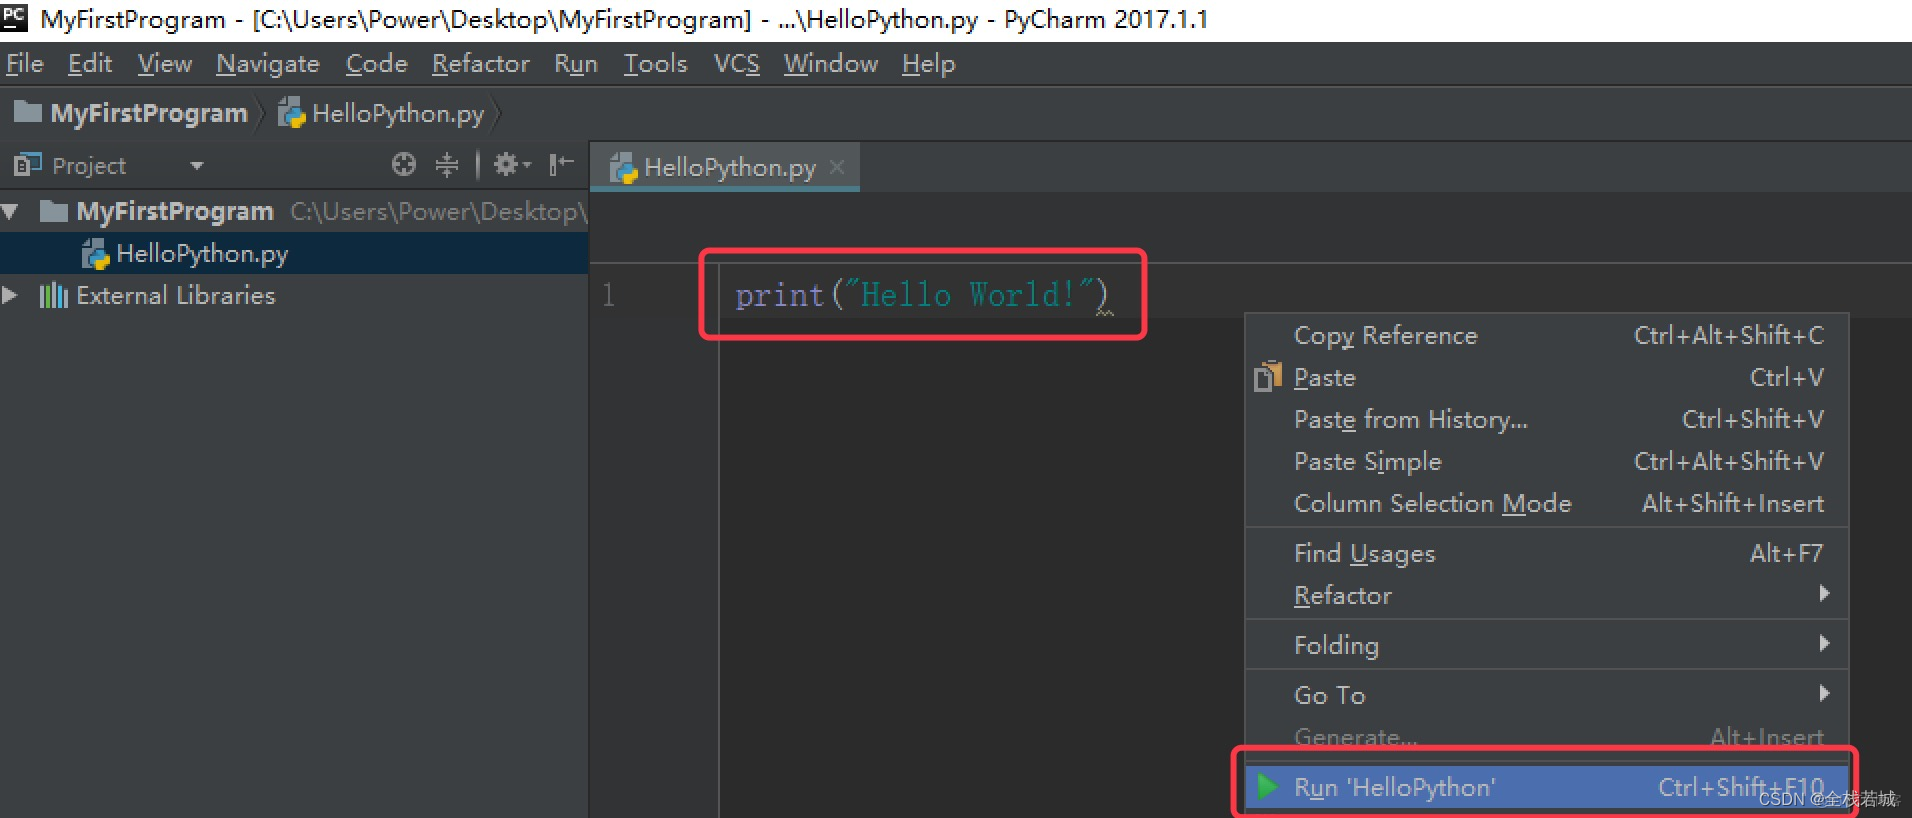Choose Find Usages in context menu
The image size is (1912, 818).
click(1546, 553)
